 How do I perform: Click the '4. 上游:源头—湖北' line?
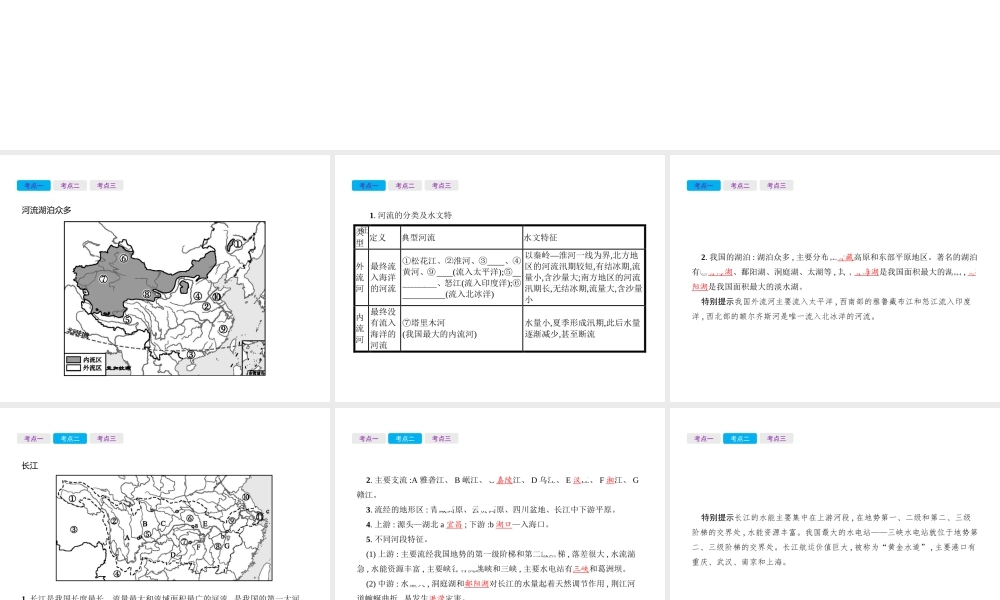click(x=458, y=525)
